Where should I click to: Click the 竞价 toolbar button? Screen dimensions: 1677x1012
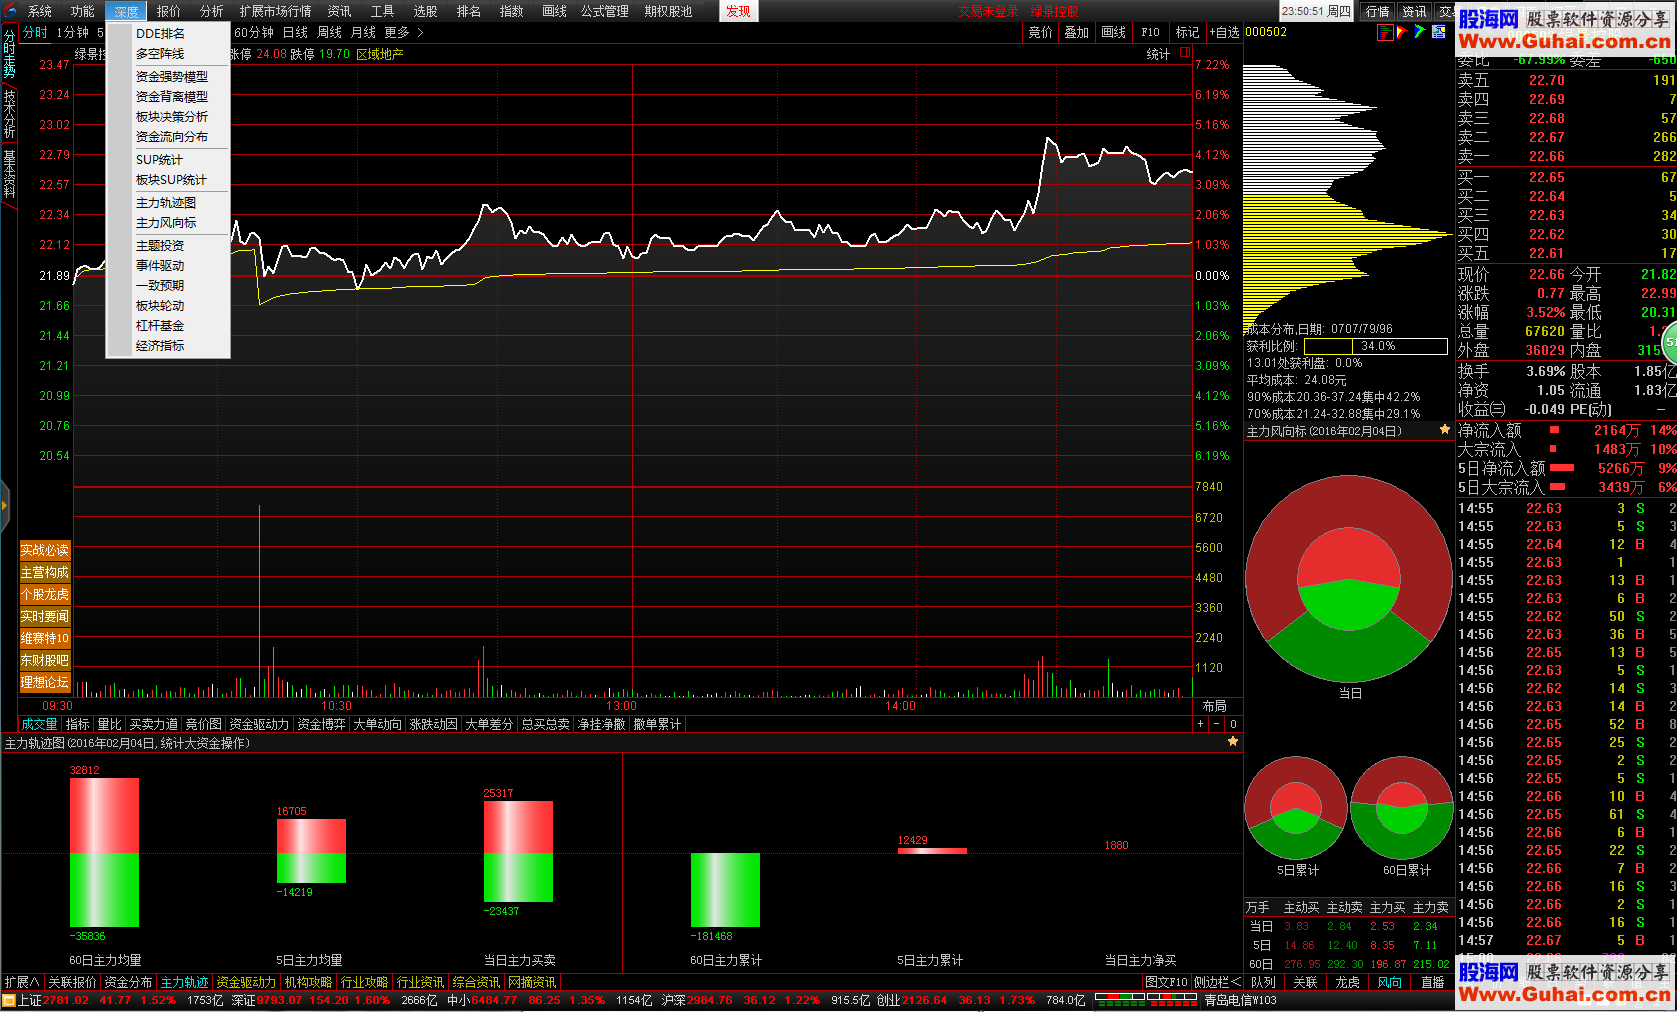[1041, 32]
